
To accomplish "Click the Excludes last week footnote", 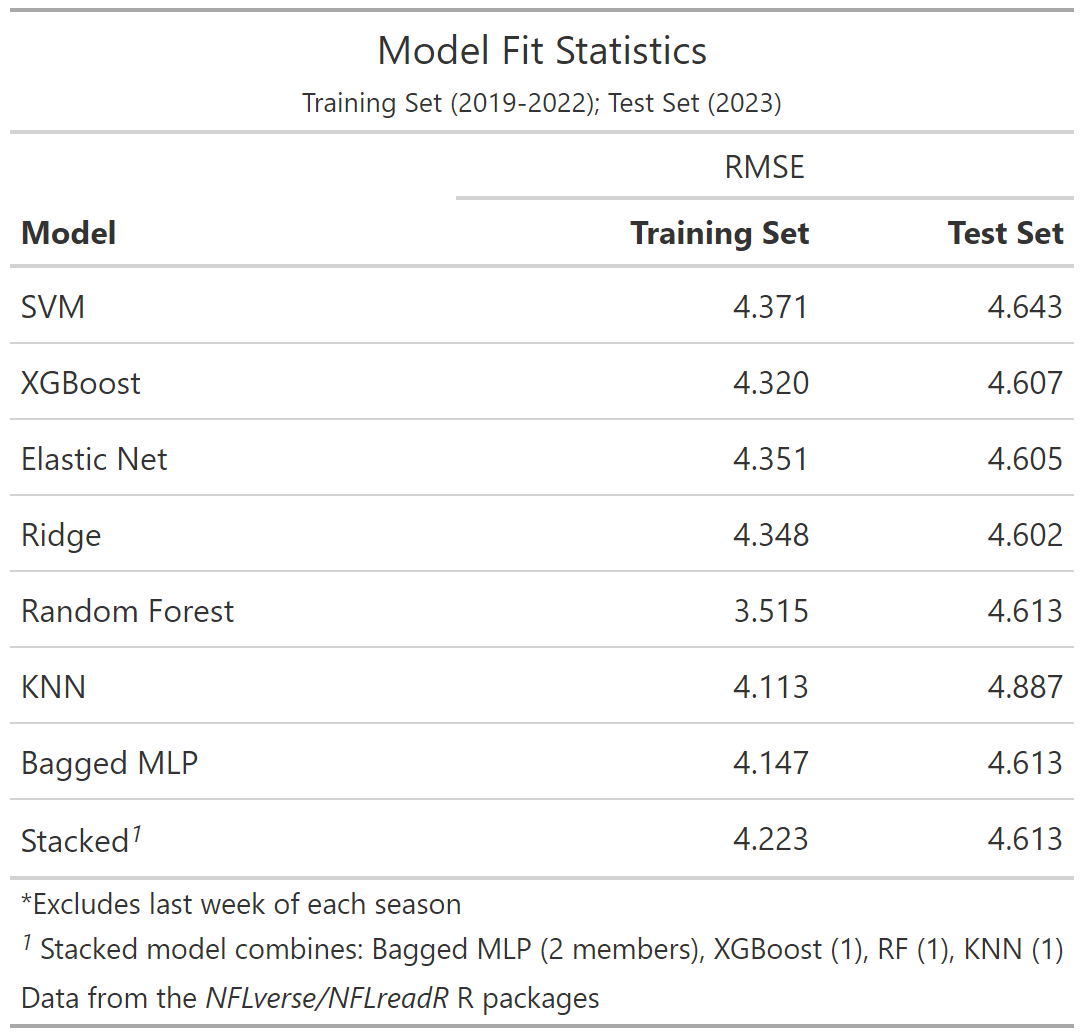I will click(241, 905).
